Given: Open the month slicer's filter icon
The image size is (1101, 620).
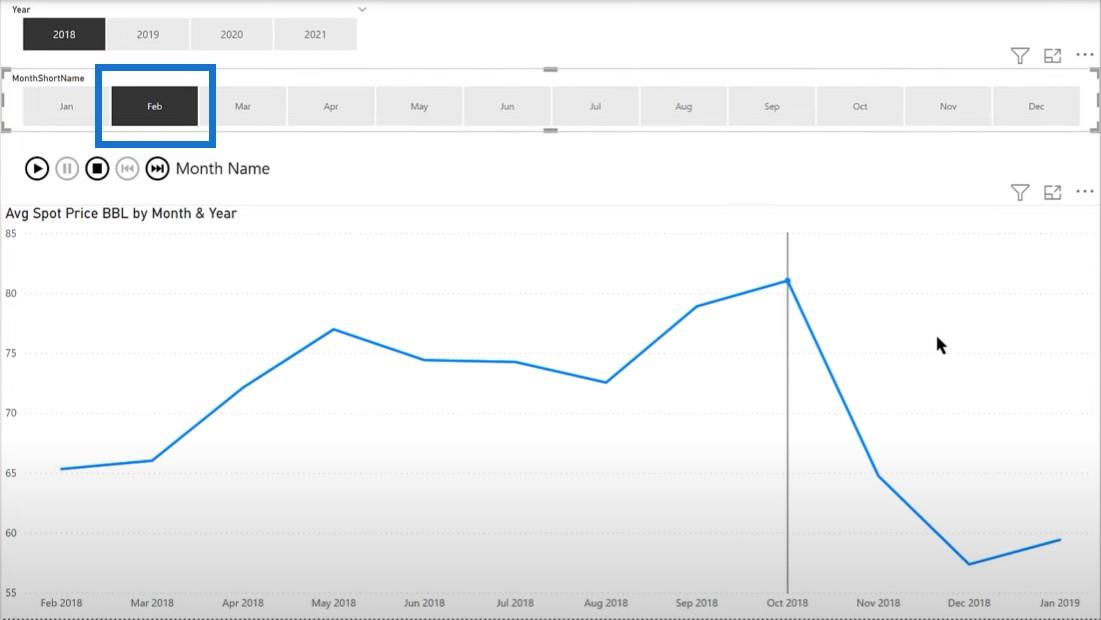Looking at the screenshot, I should click(1020, 55).
